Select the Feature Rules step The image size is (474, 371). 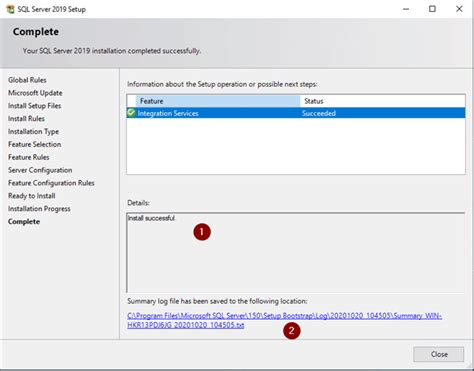pyautogui.click(x=29, y=157)
